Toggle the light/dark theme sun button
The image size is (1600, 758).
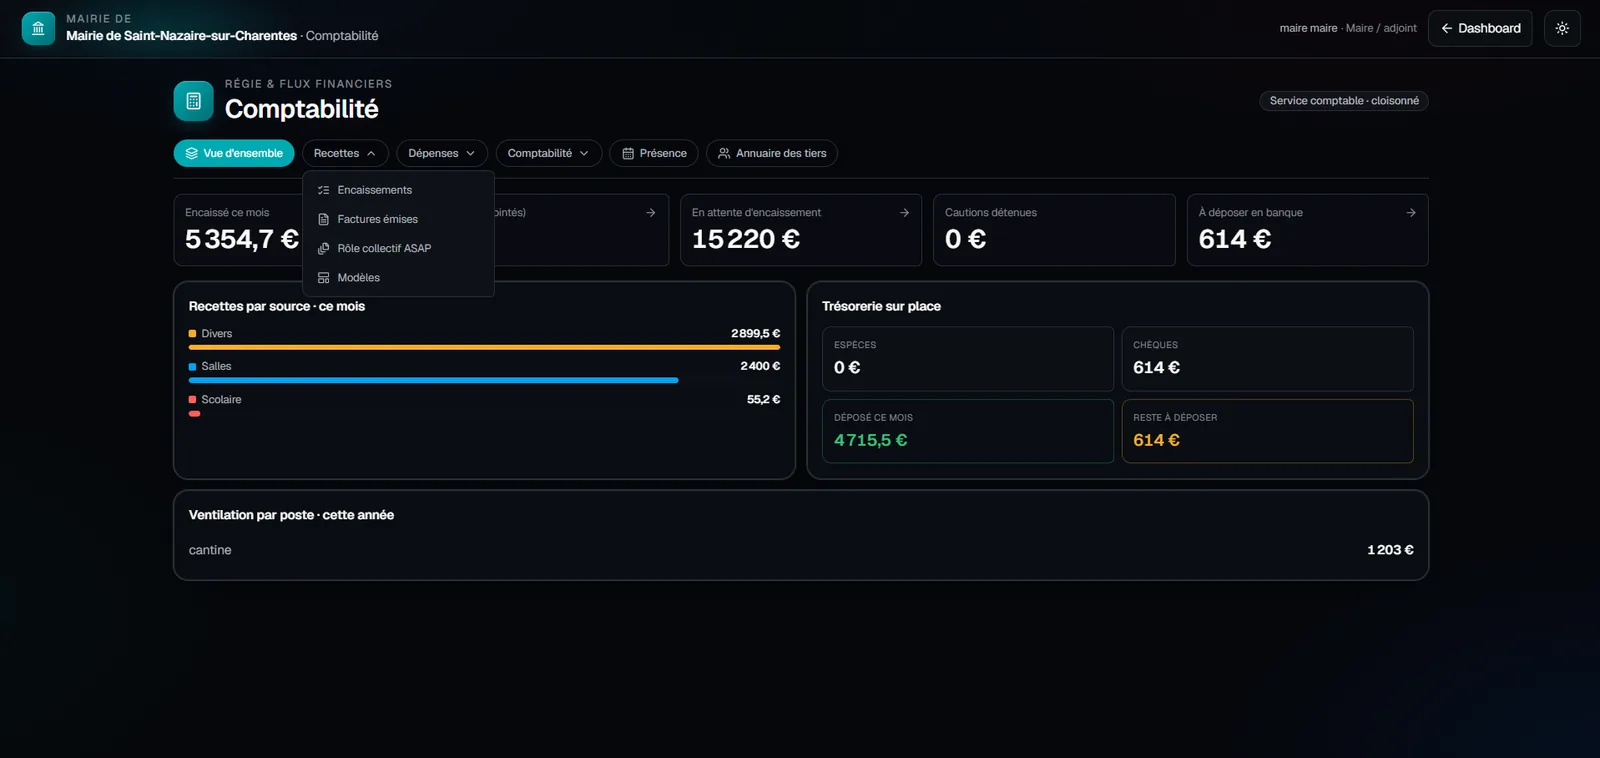[x=1562, y=28]
